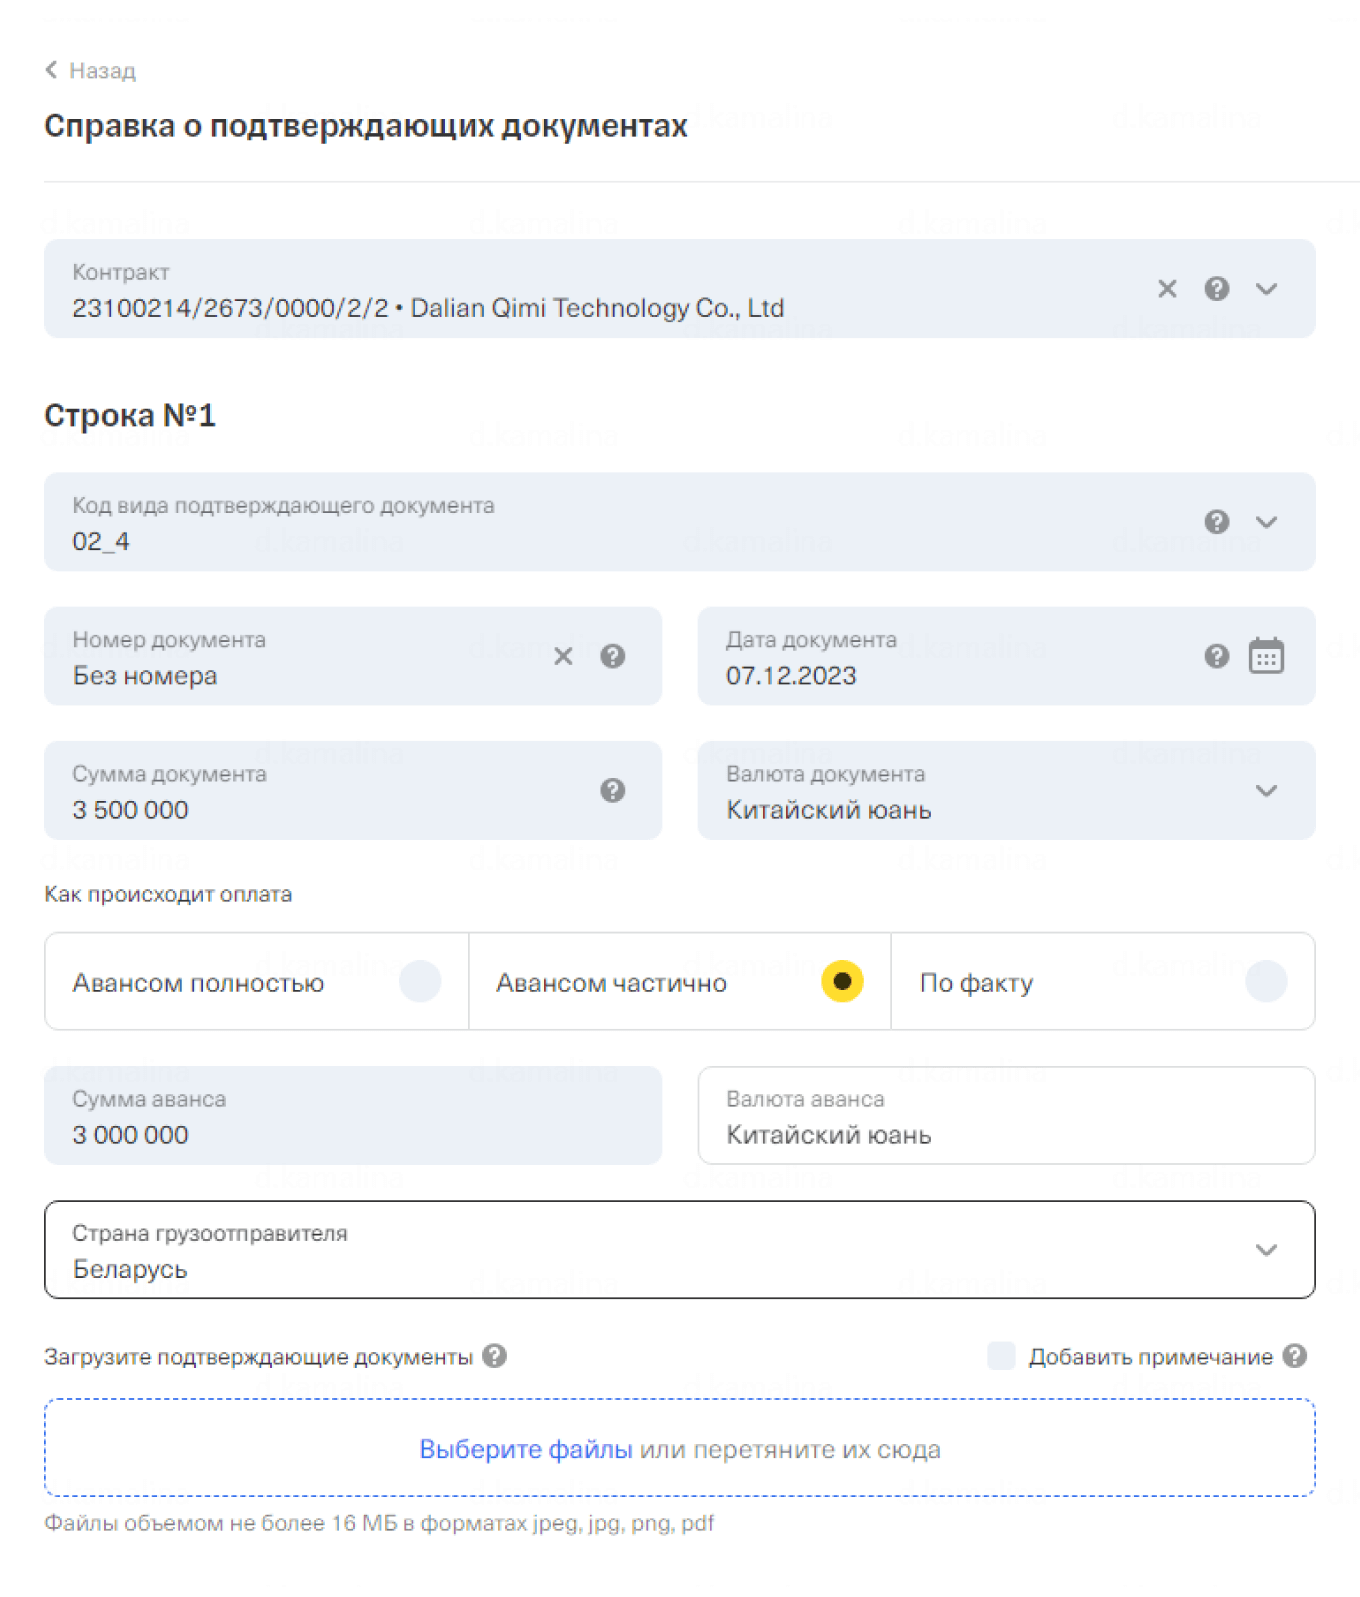1360x1597 pixels.
Task: Show help tooltip beside Добавить примечание
Action: [1295, 1356]
